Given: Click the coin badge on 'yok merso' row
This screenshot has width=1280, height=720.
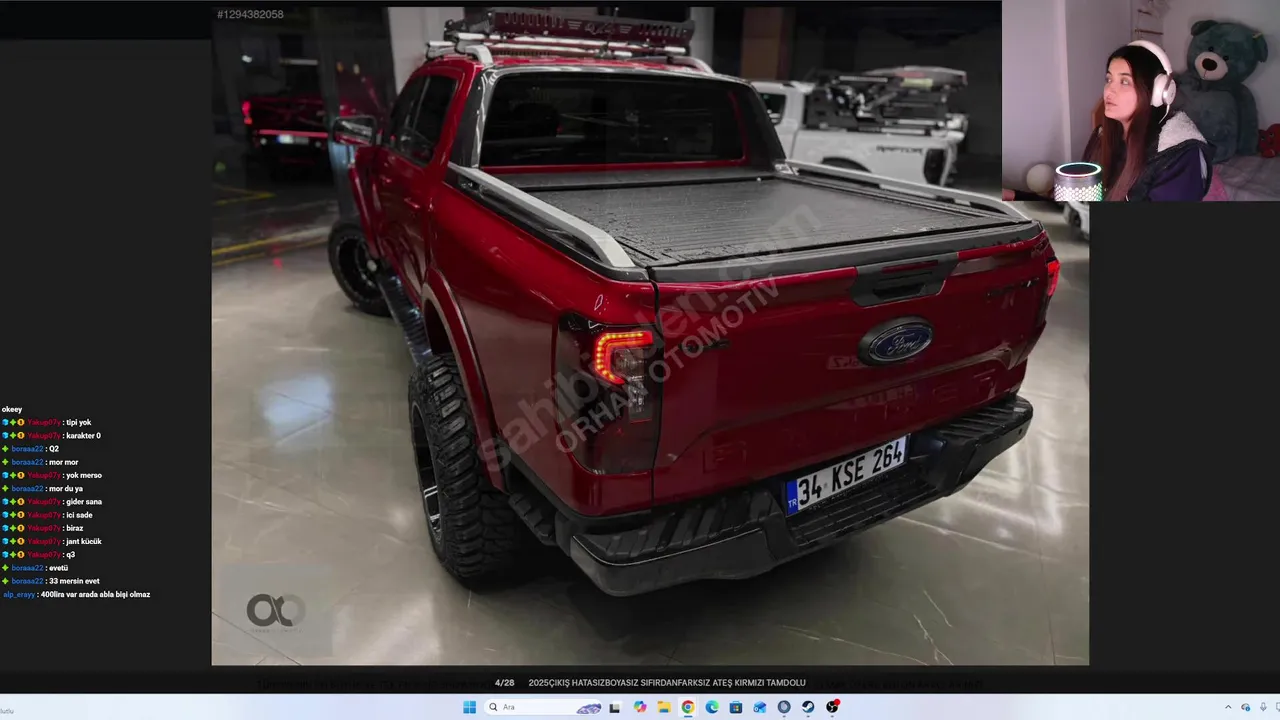Looking at the screenshot, I should (x=21, y=476).
